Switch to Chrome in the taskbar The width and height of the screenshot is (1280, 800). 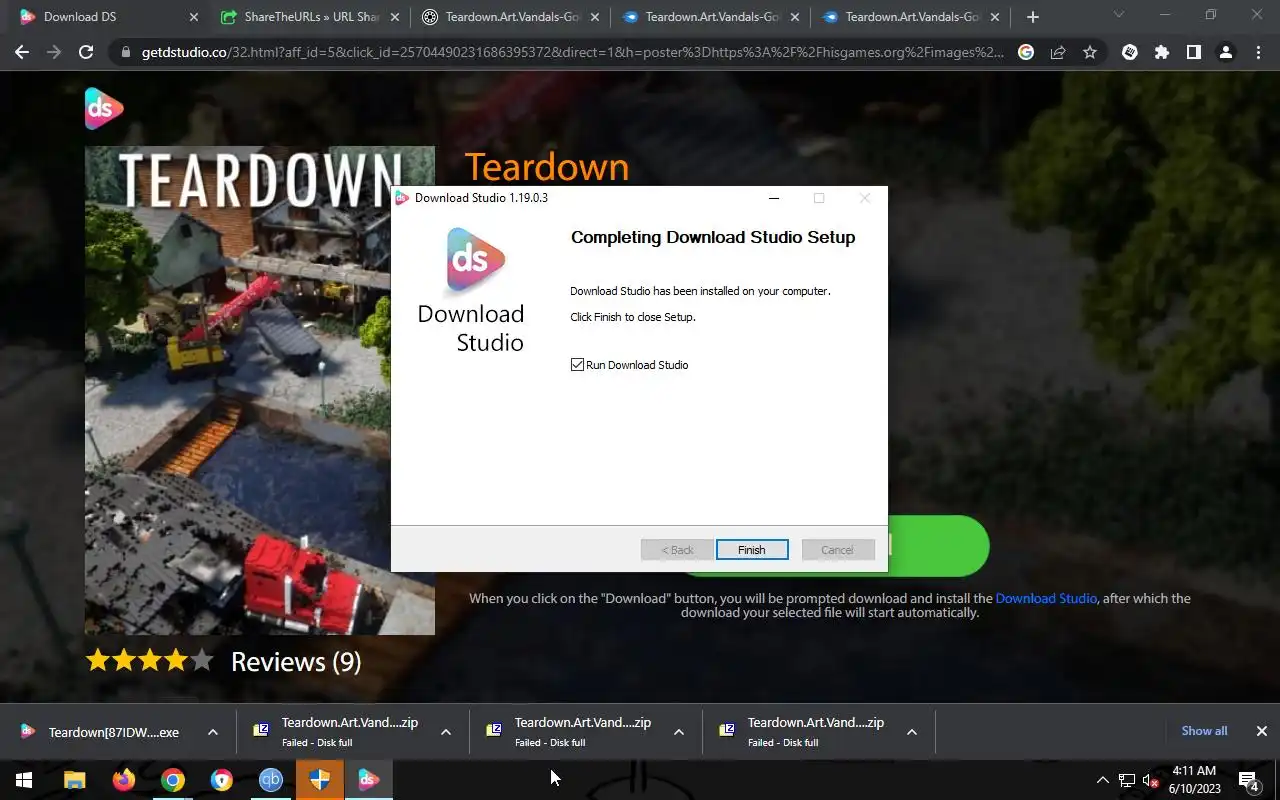pos(173,780)
